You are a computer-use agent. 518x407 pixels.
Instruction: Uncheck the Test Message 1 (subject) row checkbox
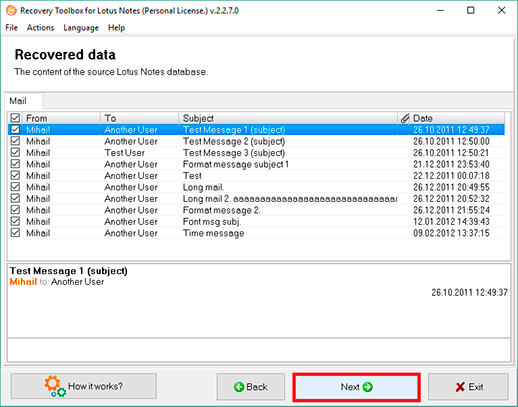pyautogui.click(x=15, y=129)
